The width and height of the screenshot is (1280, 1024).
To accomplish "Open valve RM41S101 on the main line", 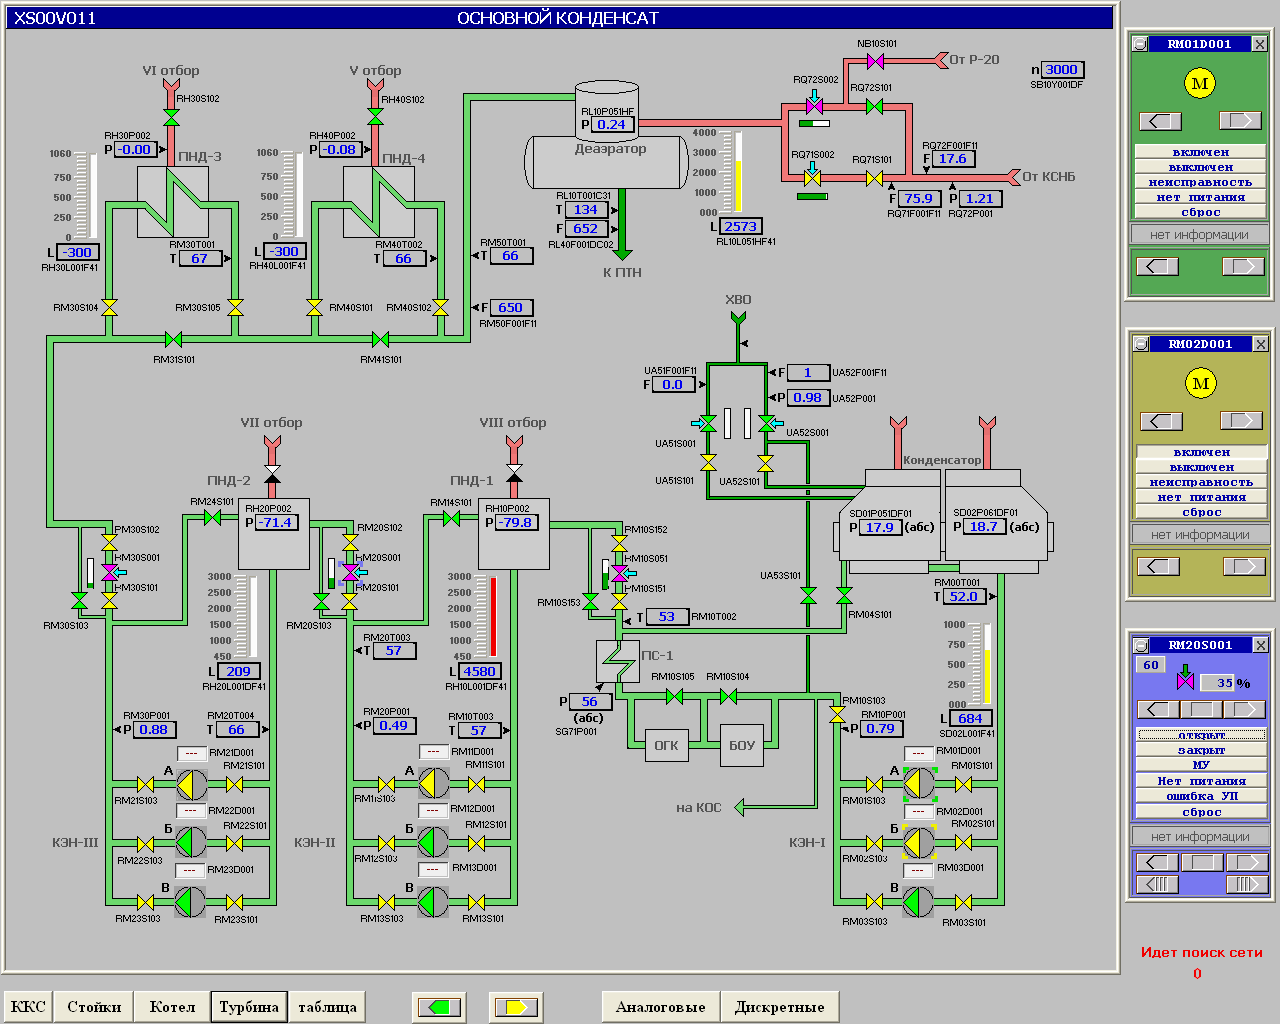I will 380,339.
